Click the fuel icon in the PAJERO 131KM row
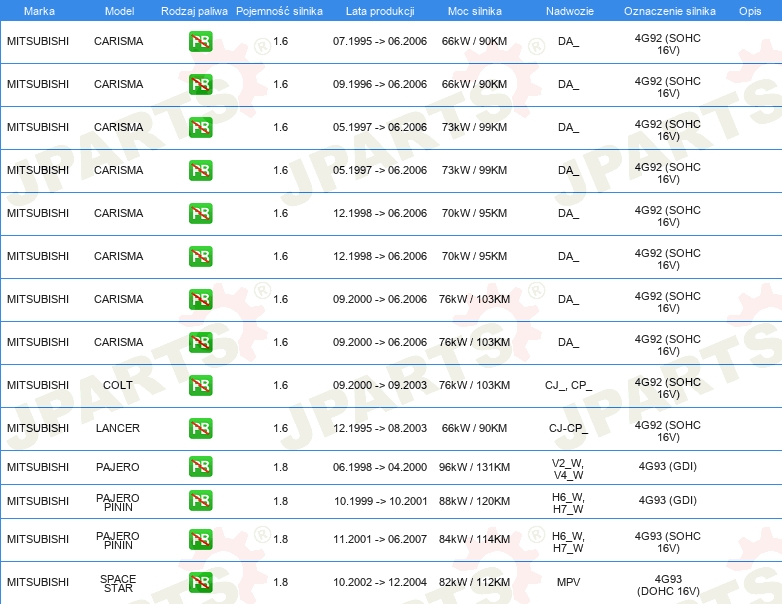This screenshot has height=604, width=782. tap(200, 467)
